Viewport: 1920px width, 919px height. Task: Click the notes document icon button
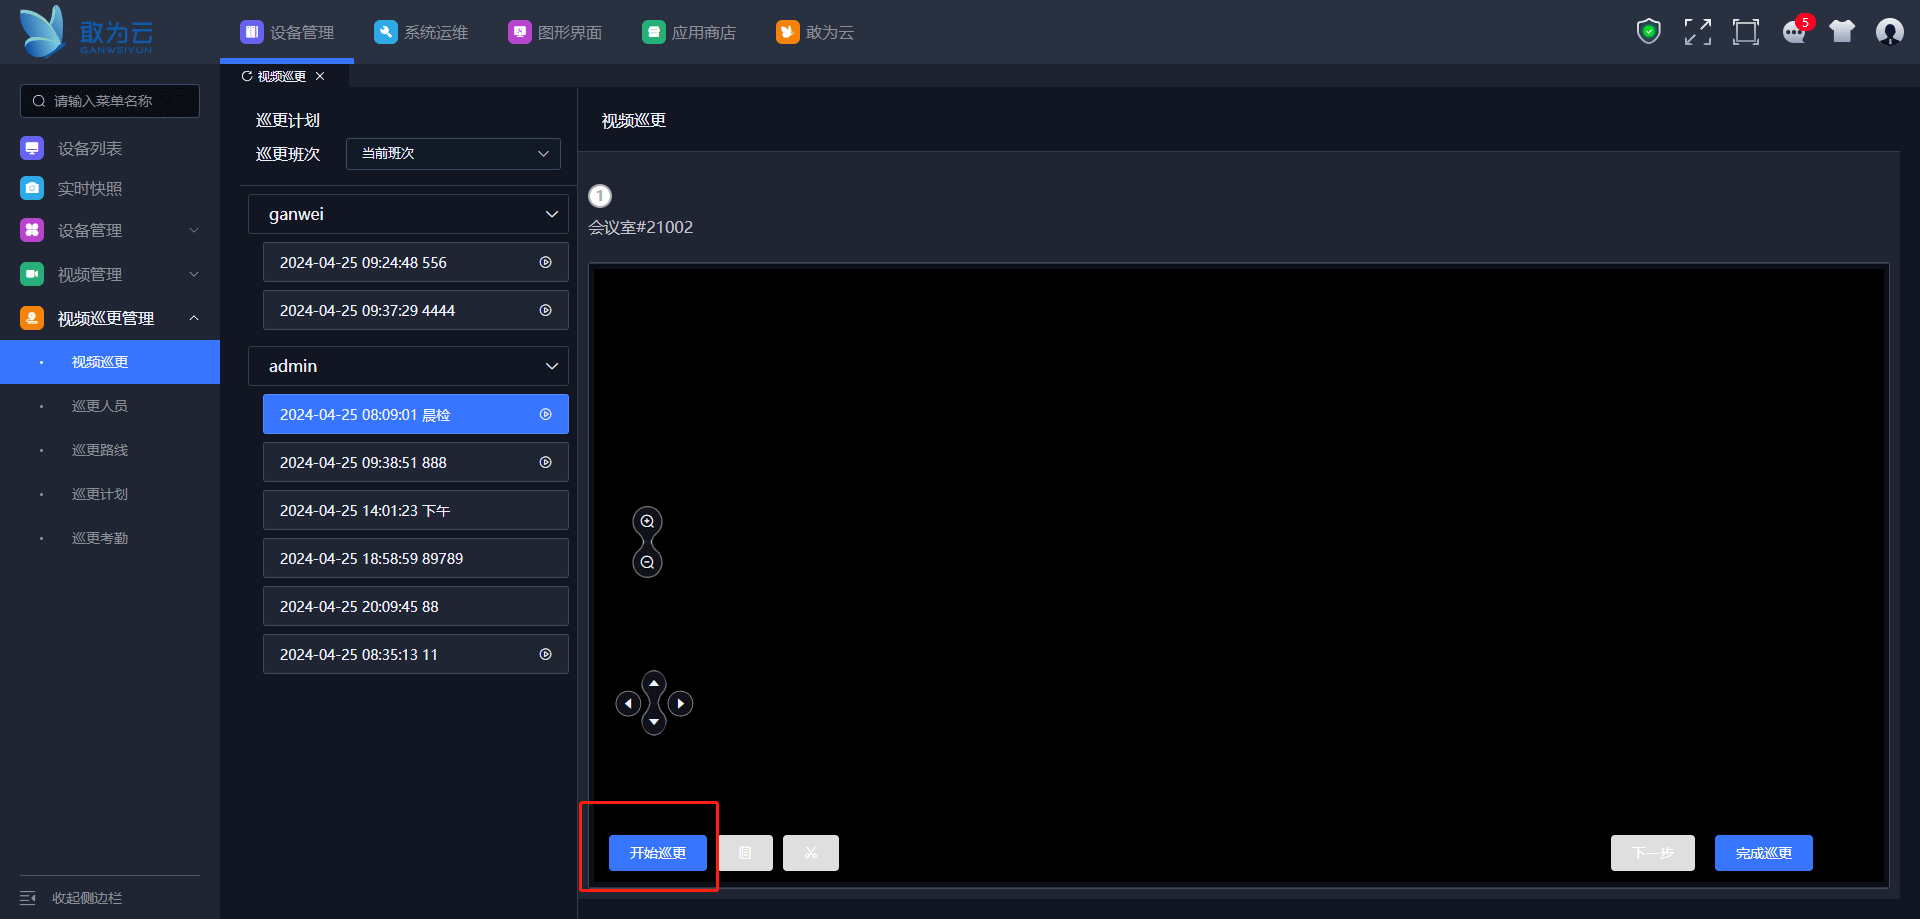(745, 853)
